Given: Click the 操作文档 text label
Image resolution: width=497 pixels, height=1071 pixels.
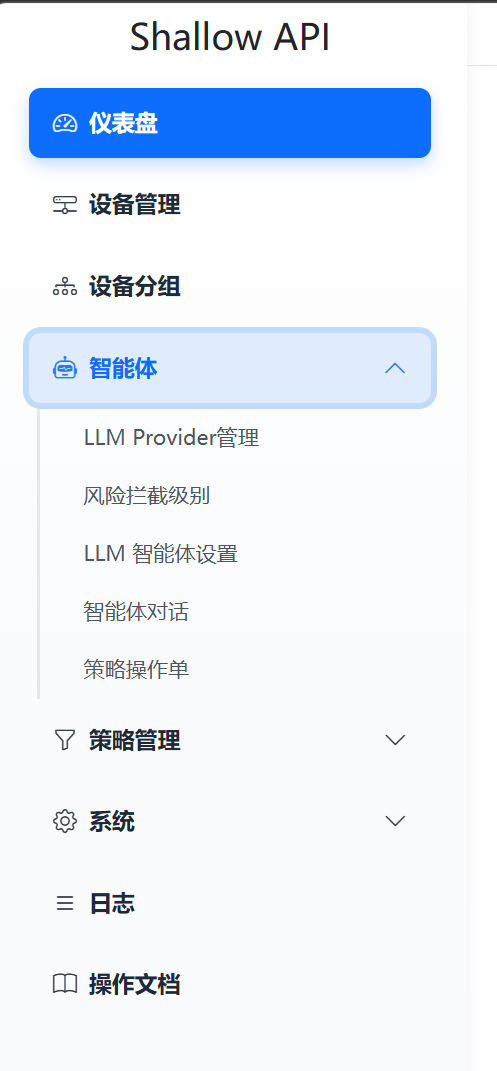Looking at the screenshot, I should coord(134,984).
